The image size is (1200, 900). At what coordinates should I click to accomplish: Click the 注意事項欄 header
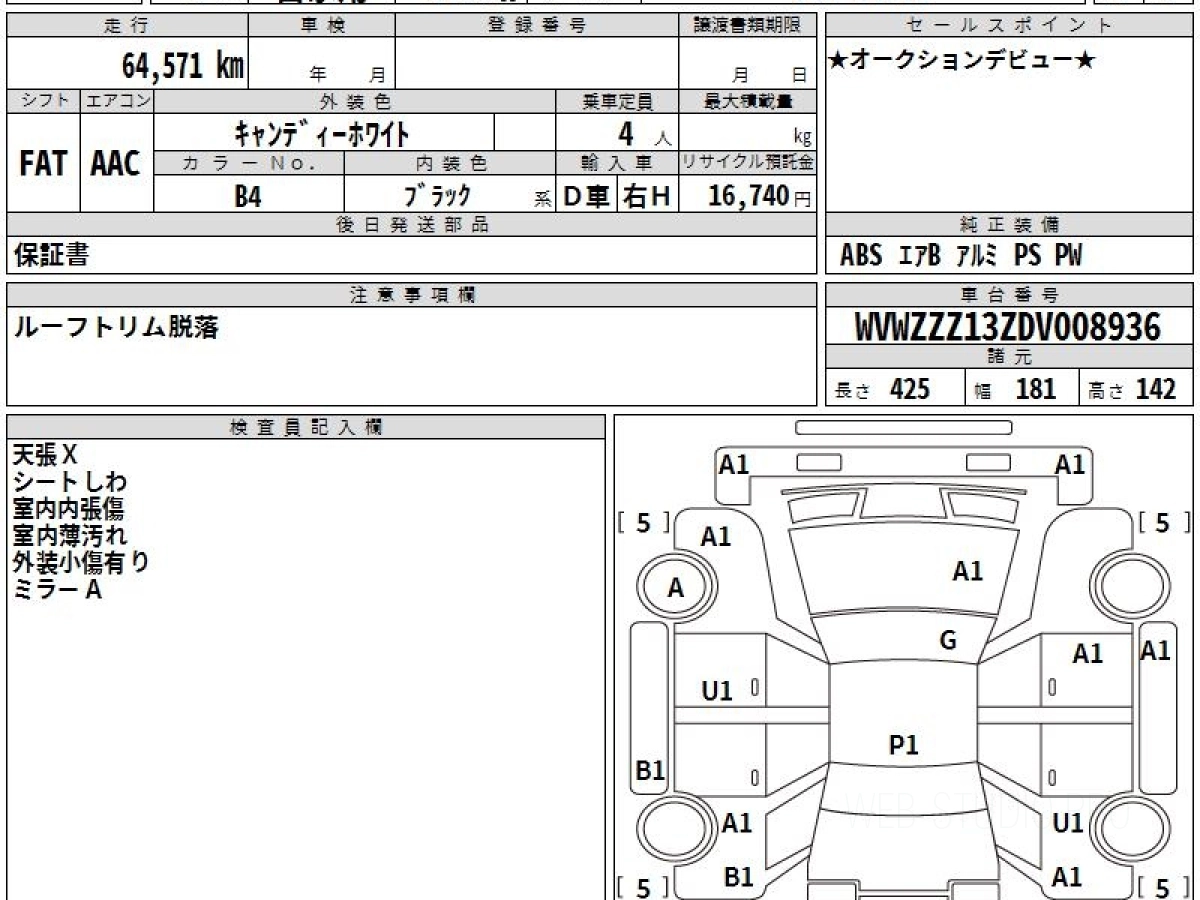click(411, 295)
